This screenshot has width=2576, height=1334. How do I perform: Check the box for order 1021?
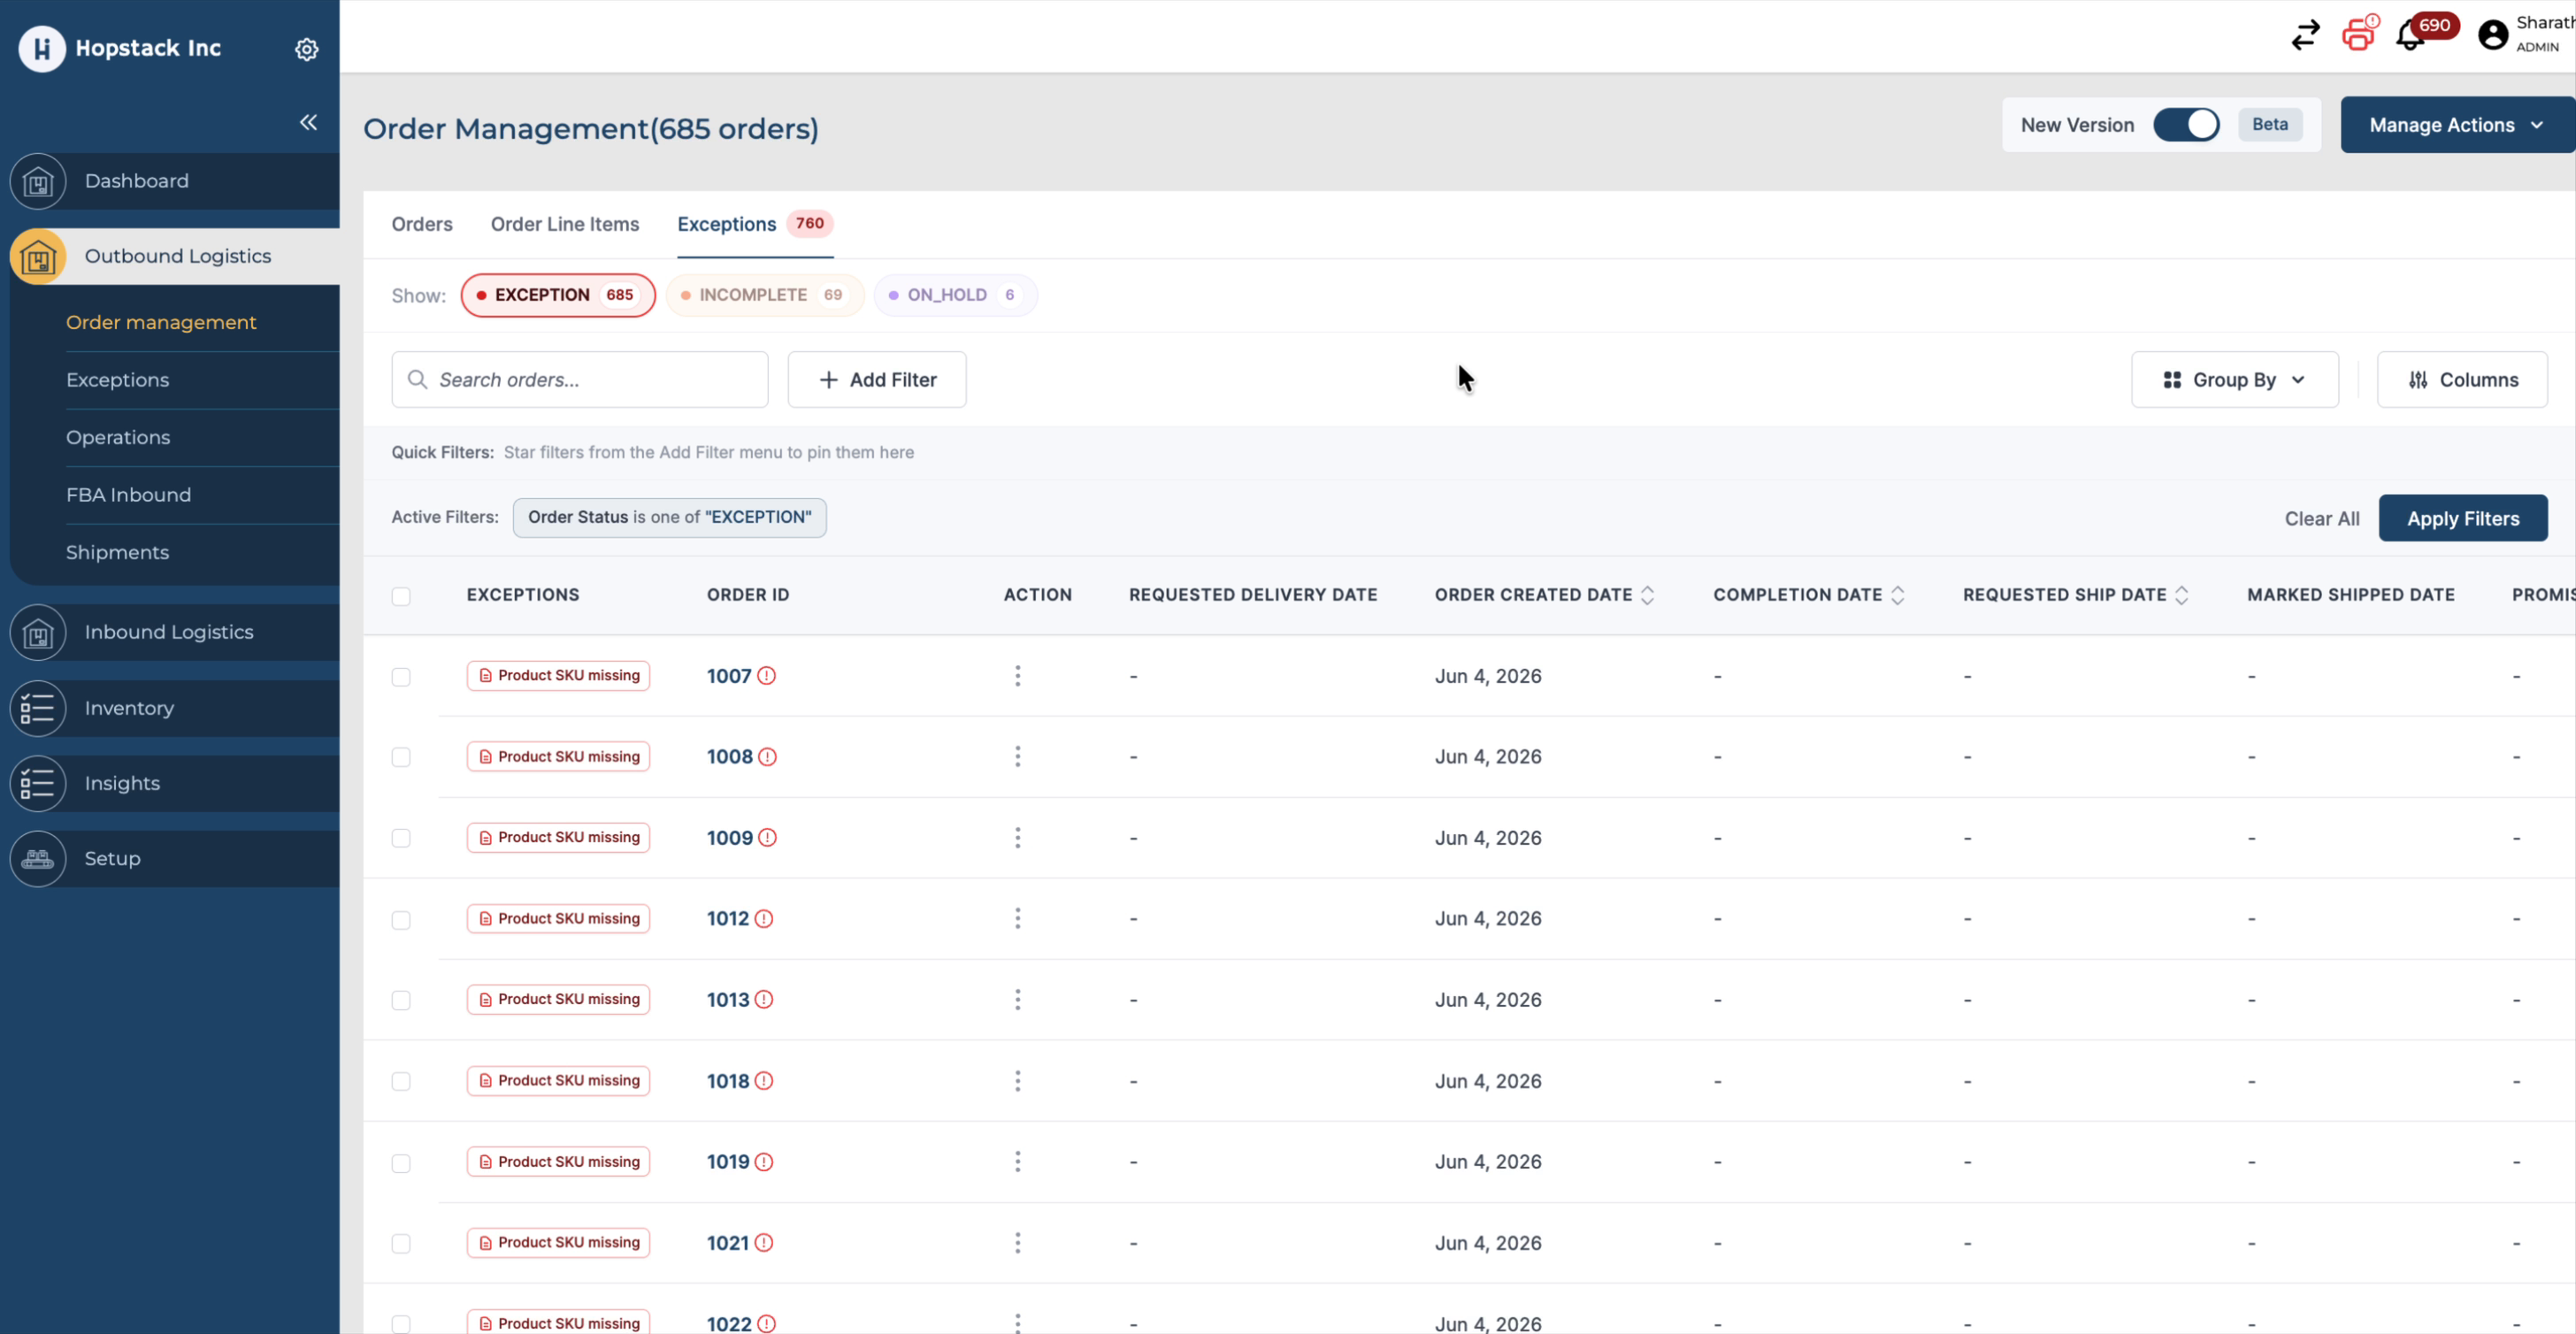pos(401,1243)
